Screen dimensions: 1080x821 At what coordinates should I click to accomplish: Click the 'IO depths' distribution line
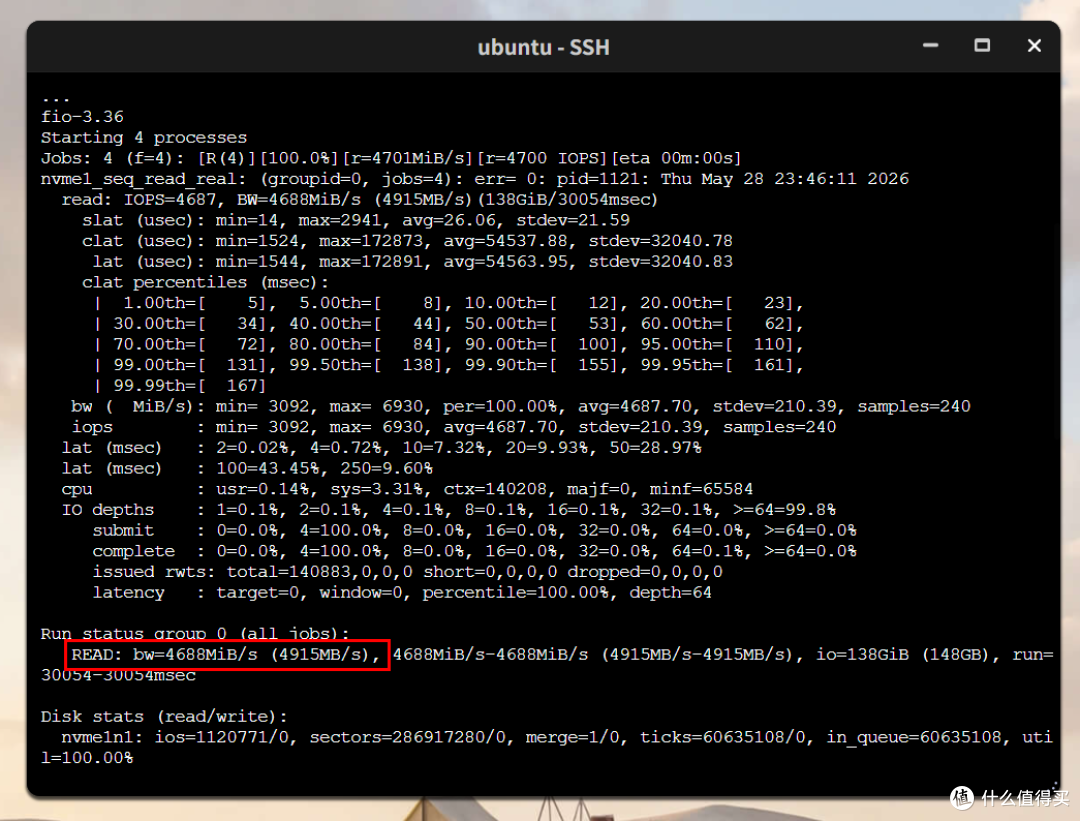coord(448,509)
